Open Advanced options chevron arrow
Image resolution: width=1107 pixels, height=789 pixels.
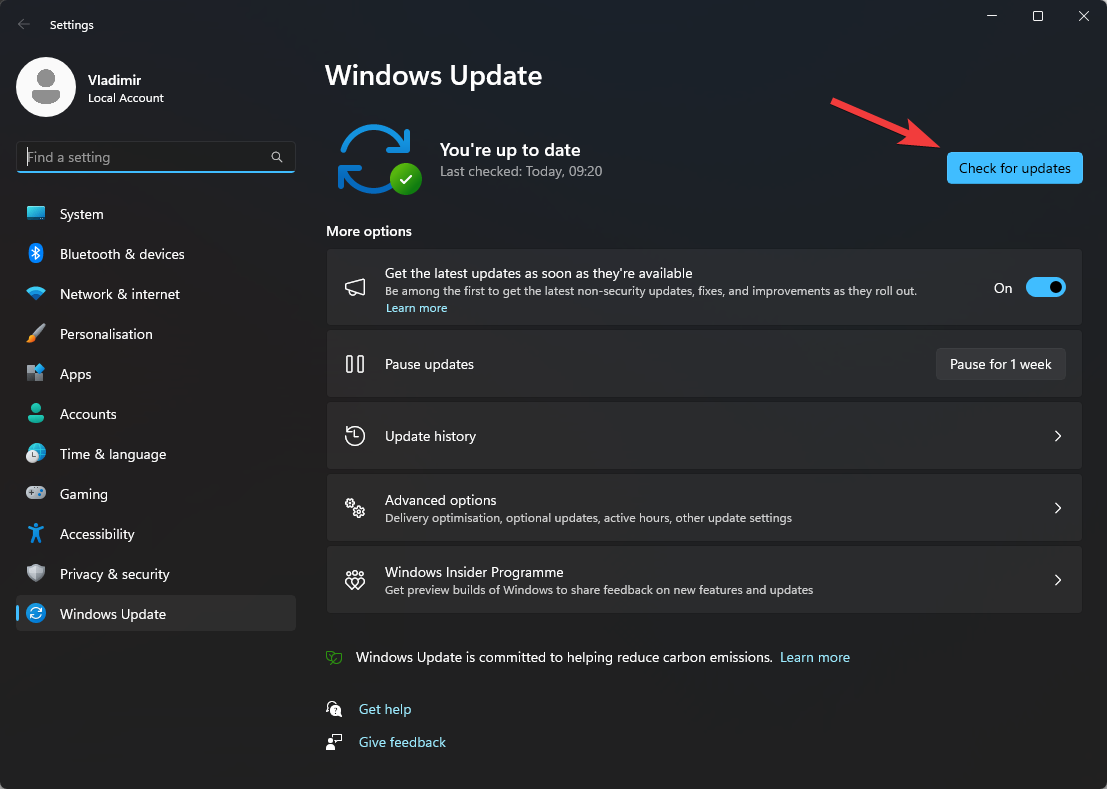tap(1058, 508)
